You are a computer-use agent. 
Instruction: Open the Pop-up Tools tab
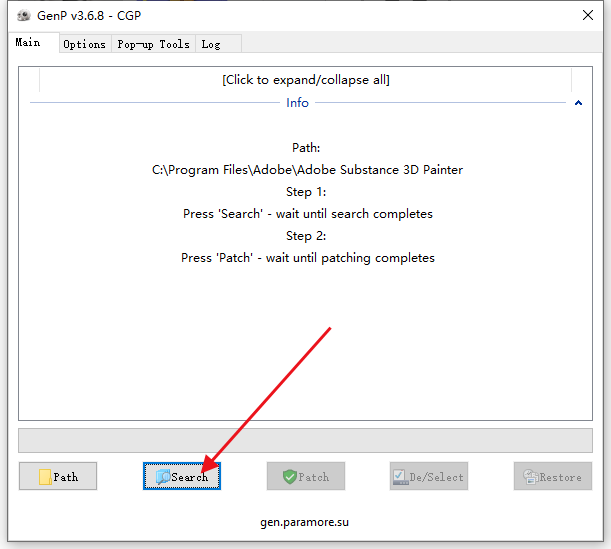click(x=154, y=44)
